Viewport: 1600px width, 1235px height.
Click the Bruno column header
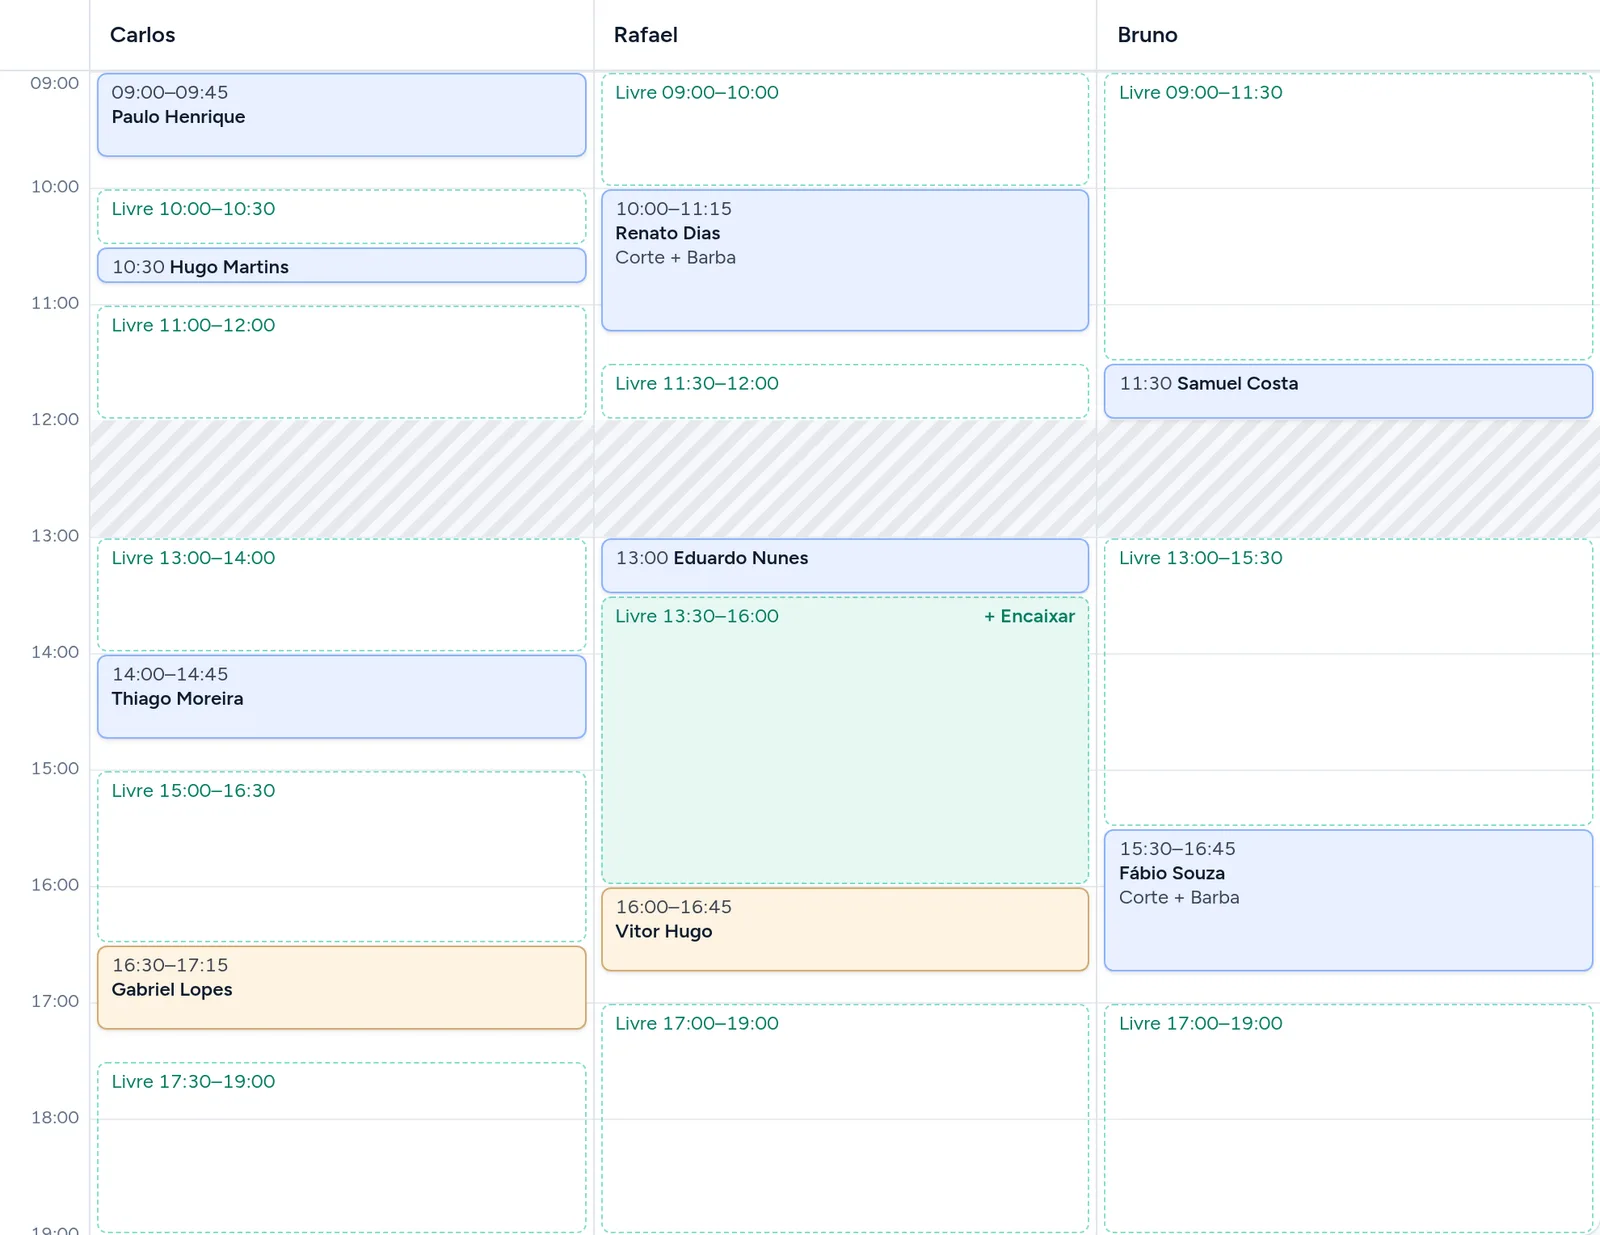click(x=1348, y=35)
